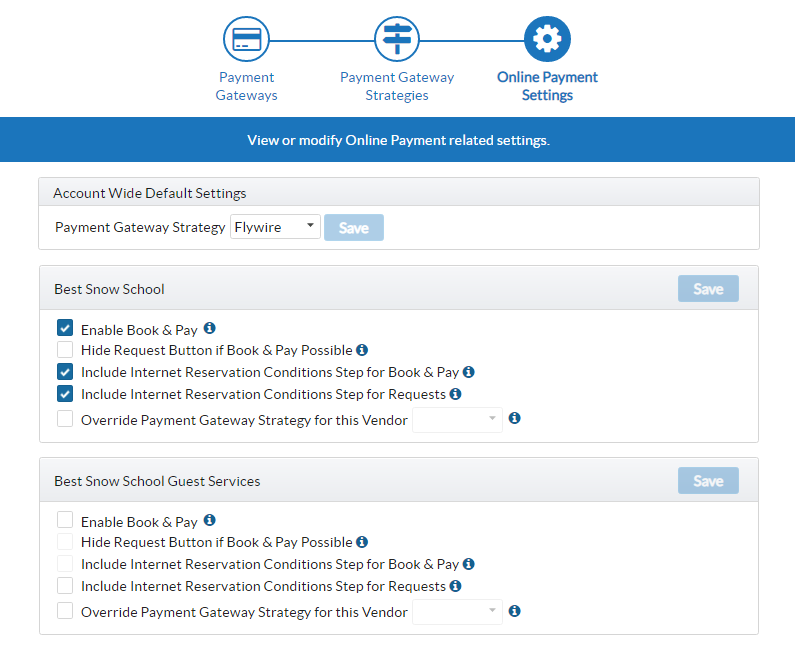This screenshot has width=795, height=668.
Task: Open Guest Services vendor override strategy dropdown
Action: coord(457,612)
